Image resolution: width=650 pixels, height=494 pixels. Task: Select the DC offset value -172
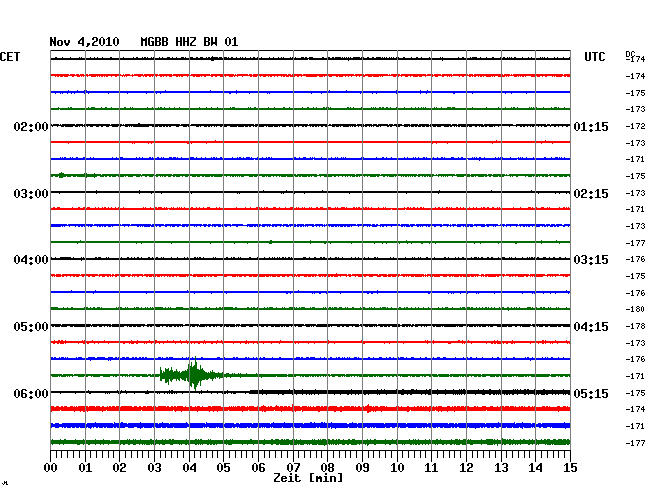(635, 126)
